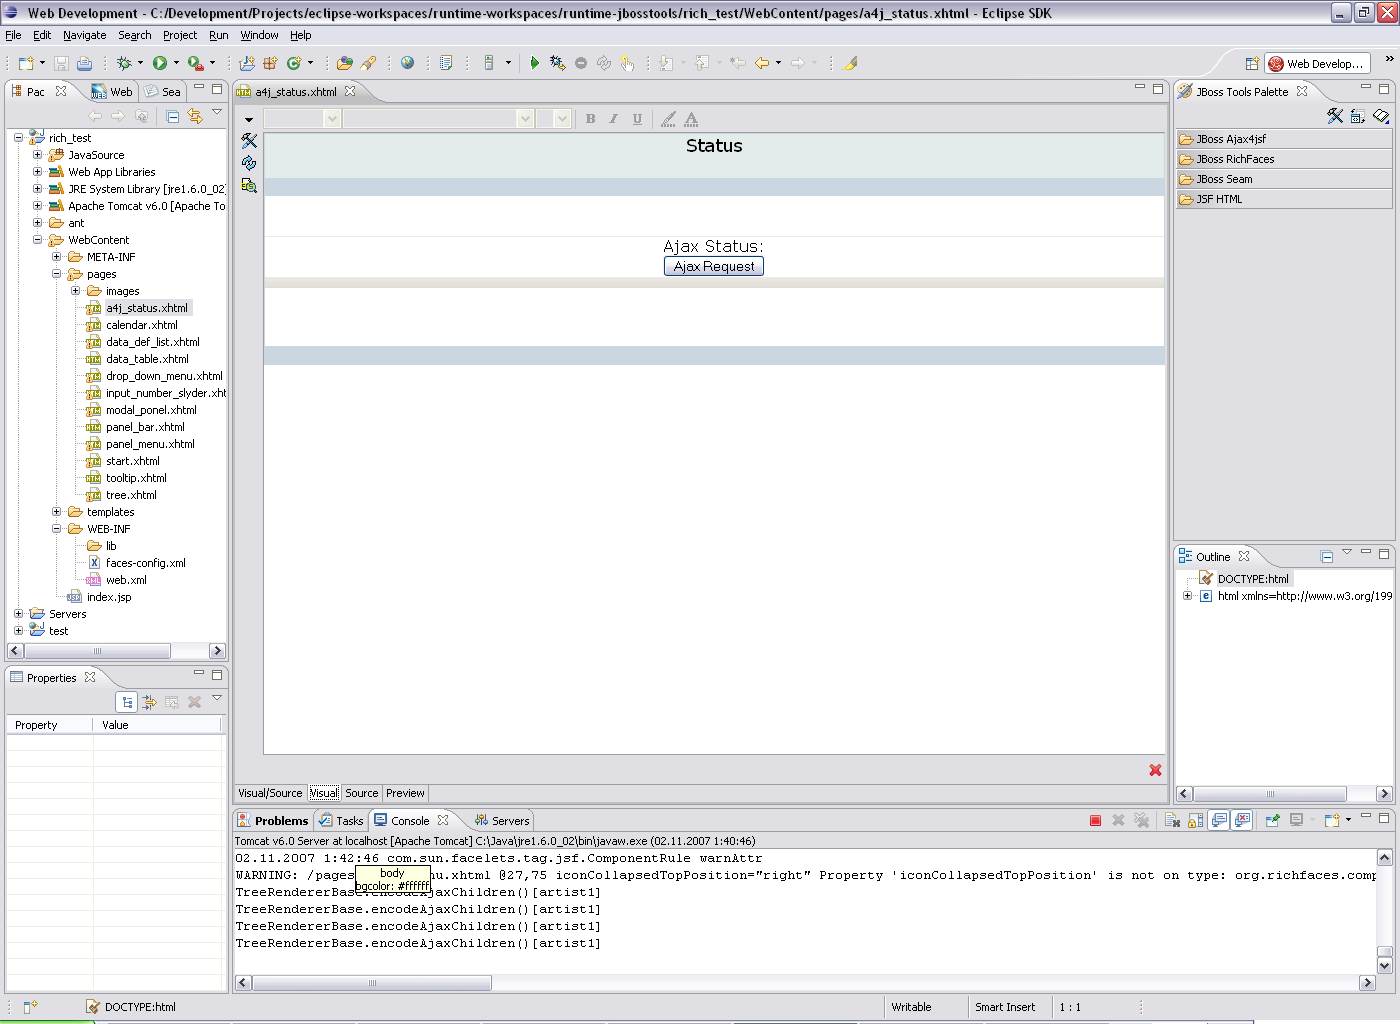Image resolution: width=1400 pixels, height=1024 pixels.
Task: Switch to the Source editor tab
Action: [361, 793]
